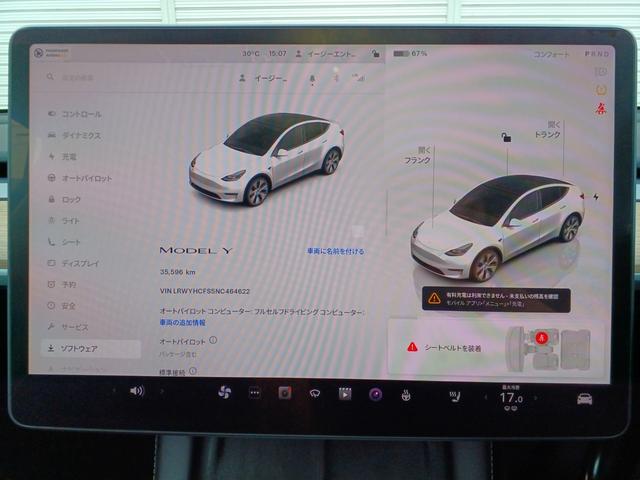Toggle the door lock icon above car
Image resolution: width=640 pixels, height=480 pixels.
pyautogui.click(x=507, y=140)
